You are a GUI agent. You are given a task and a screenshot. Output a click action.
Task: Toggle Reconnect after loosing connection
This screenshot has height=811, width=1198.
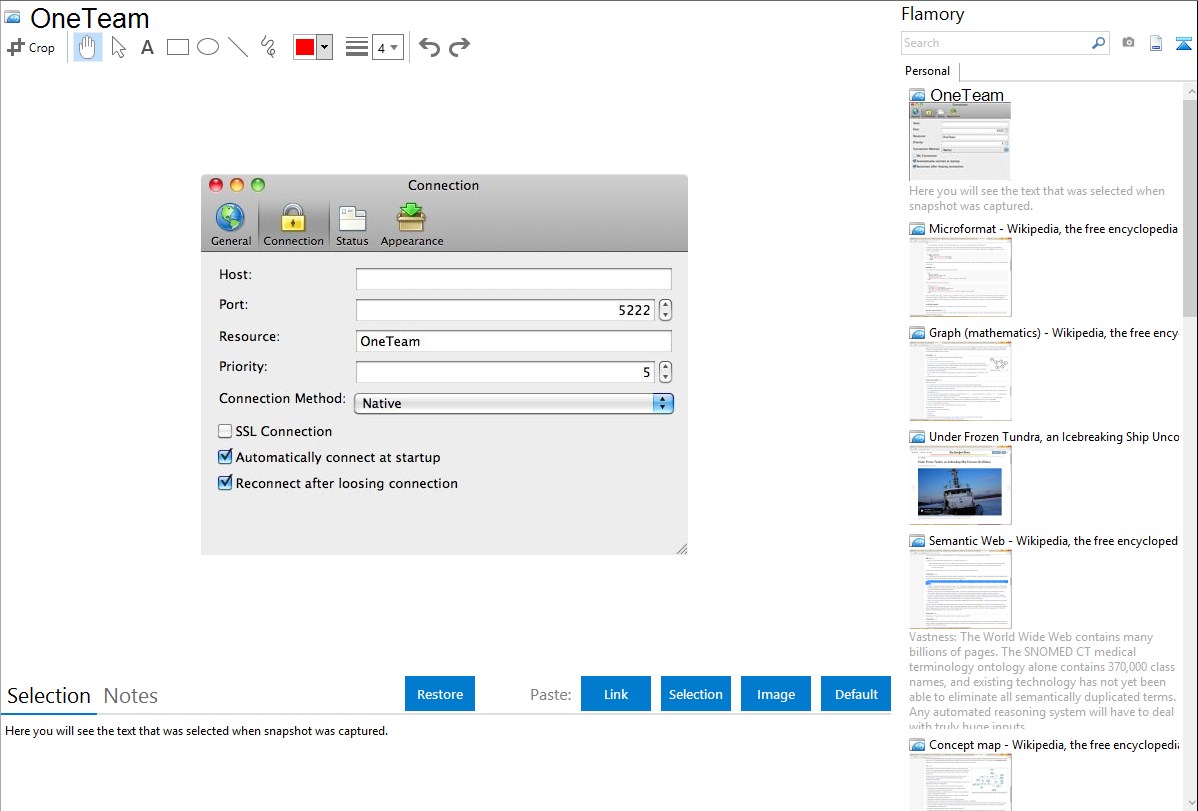tap(225, 484)
